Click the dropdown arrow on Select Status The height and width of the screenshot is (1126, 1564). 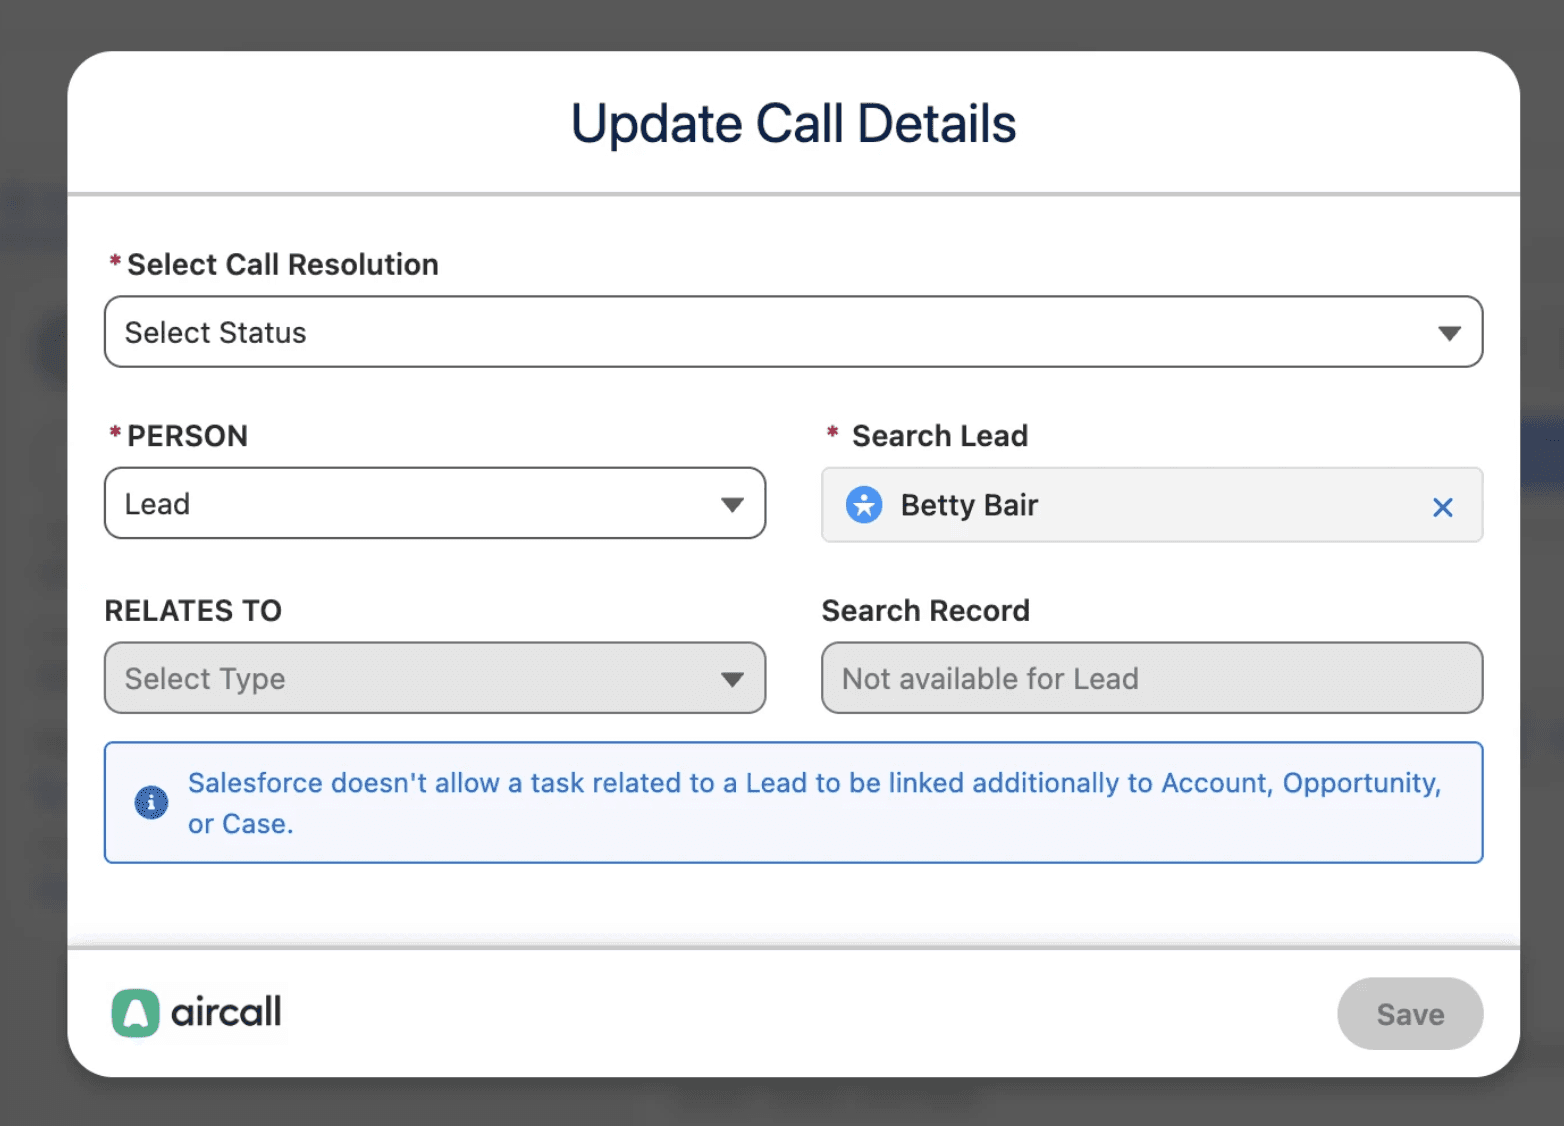pyautogui.click(x=1449, y=332)
